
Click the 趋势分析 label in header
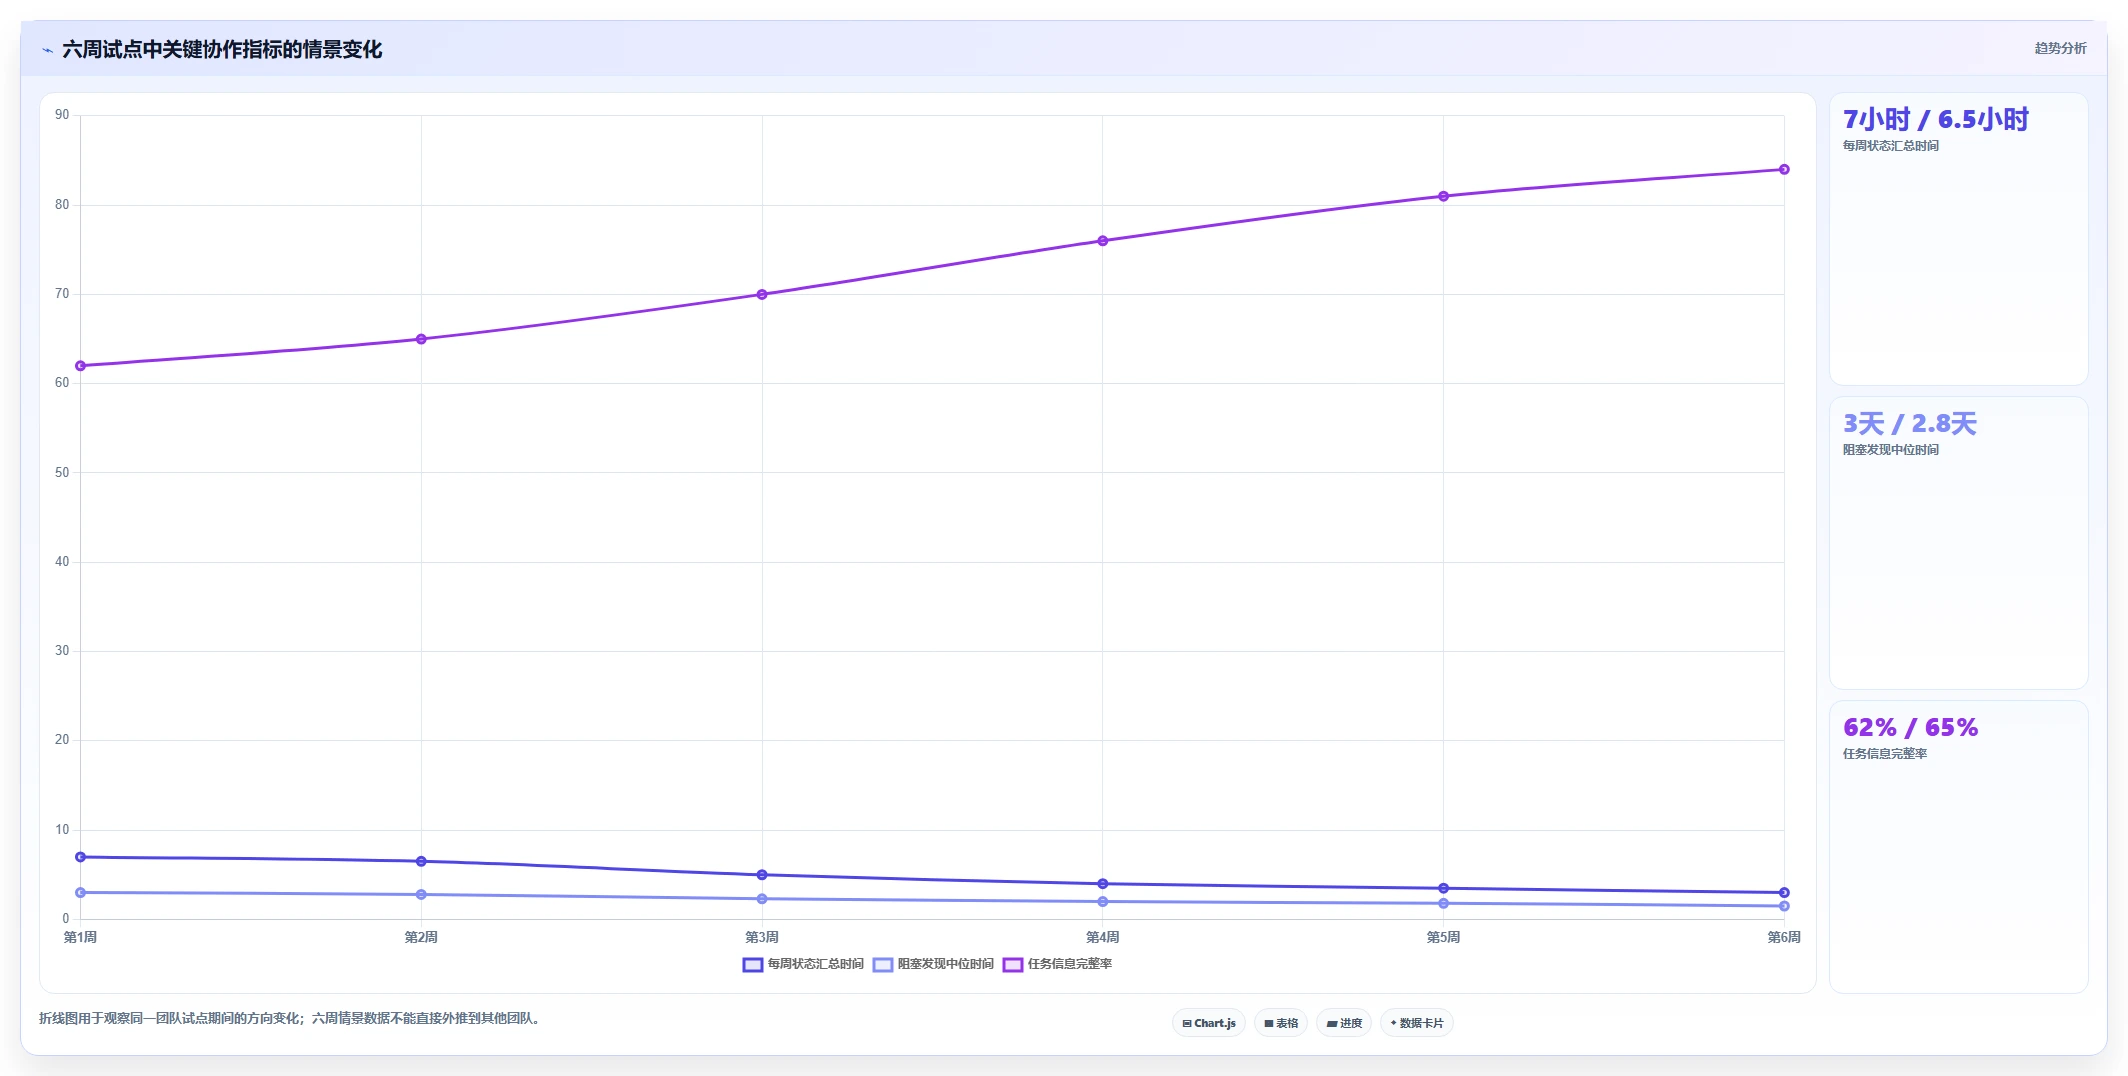tap(2060, 48)
